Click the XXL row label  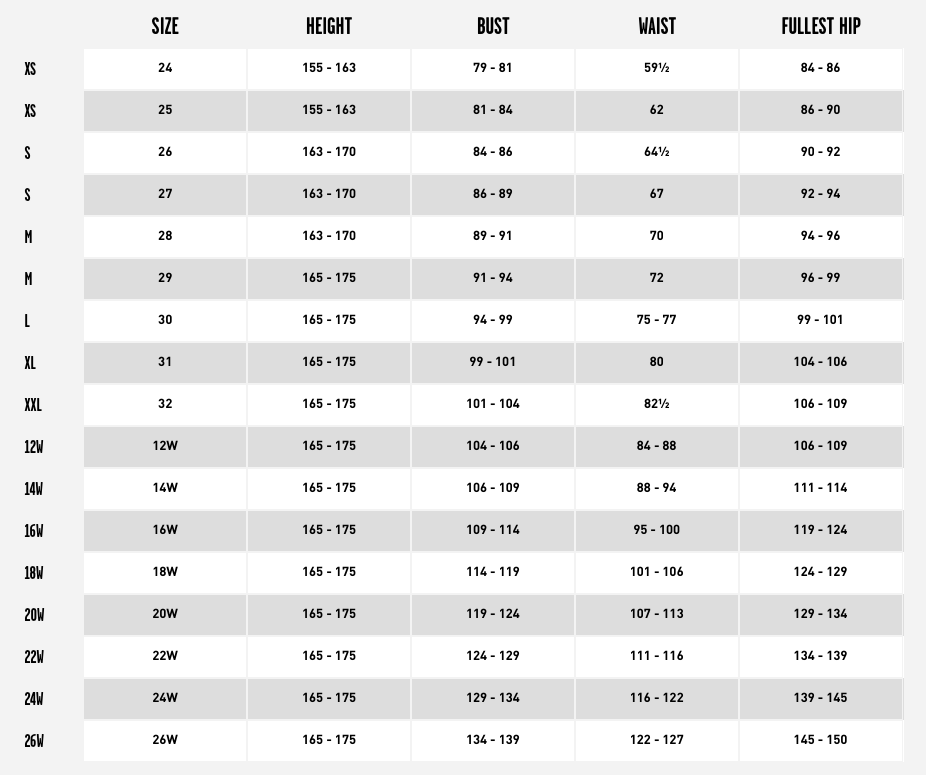33,405
